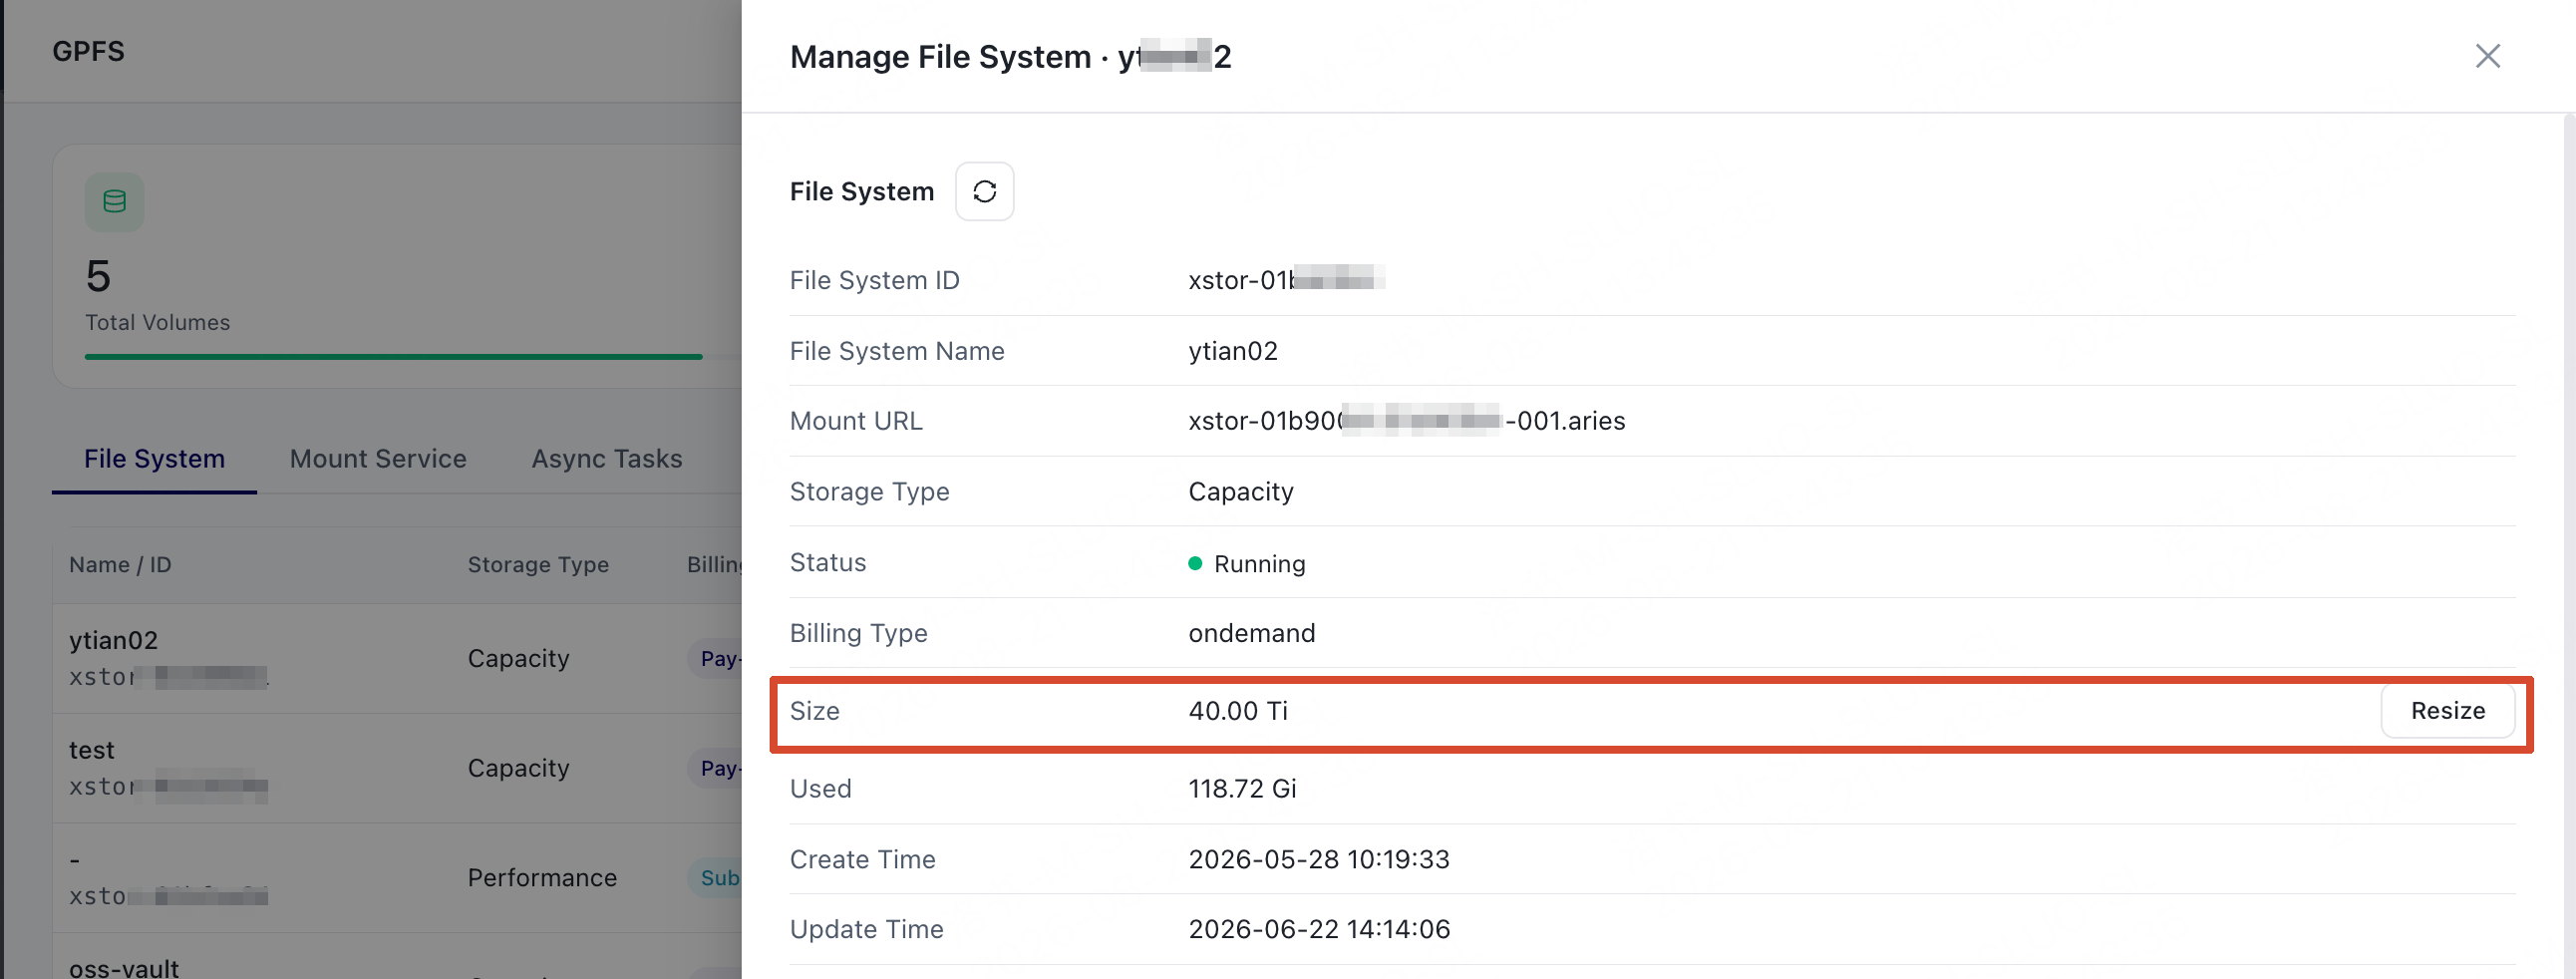
Task: Click the Running status indicator
Action: pos(1246,564)
